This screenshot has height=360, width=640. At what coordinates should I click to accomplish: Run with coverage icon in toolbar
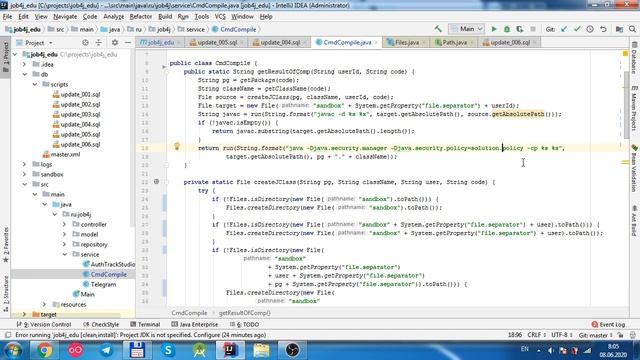point(520,29)
